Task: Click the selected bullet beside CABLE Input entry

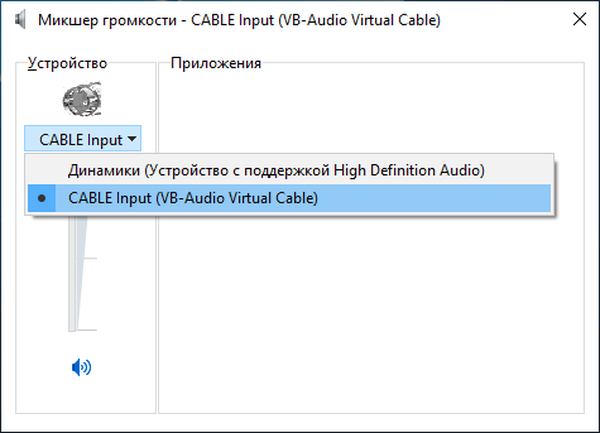Action: coord(42,198)
